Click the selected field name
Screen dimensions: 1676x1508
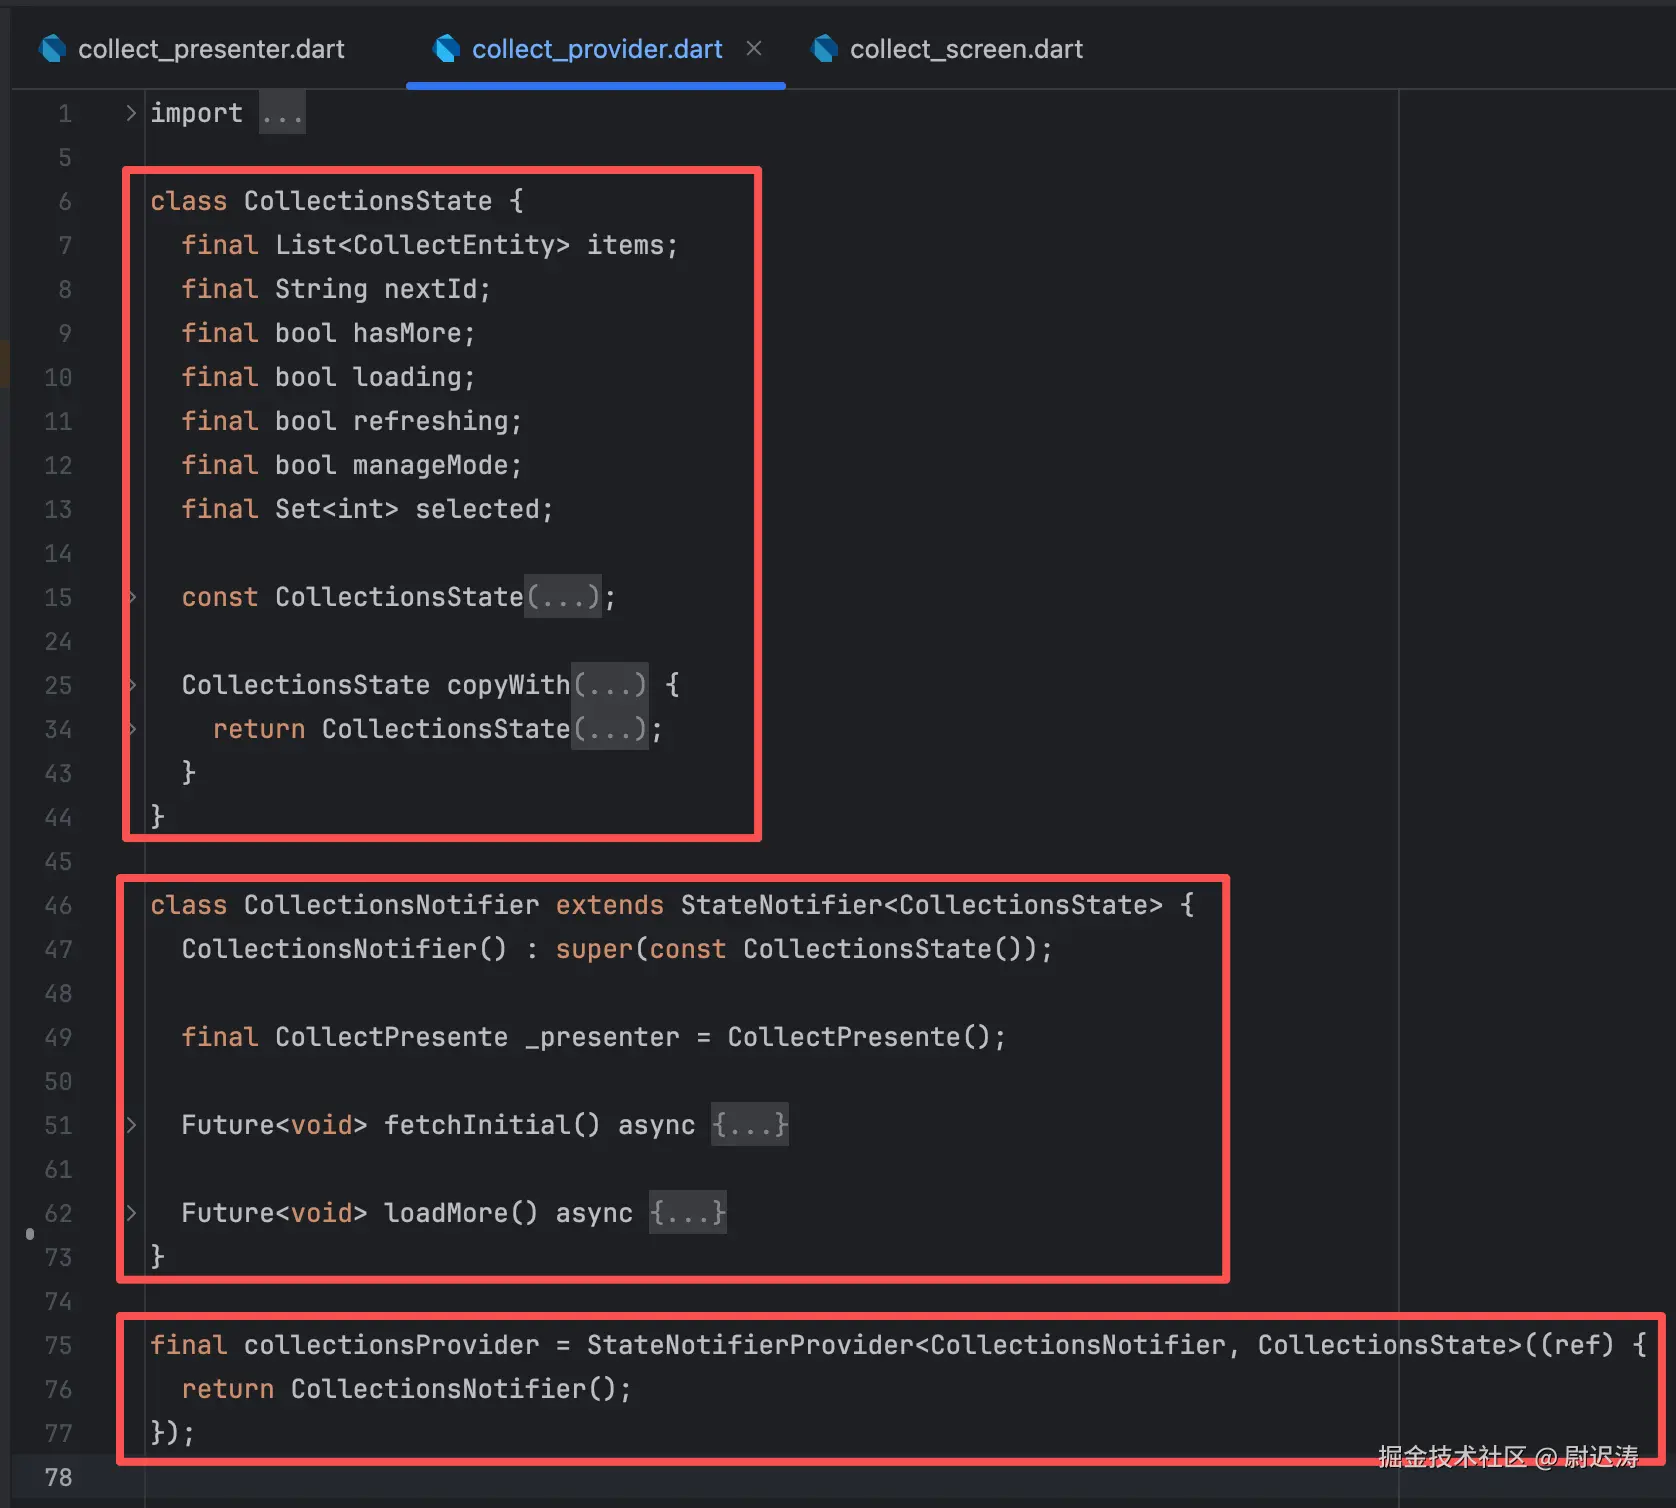point(478,509)
